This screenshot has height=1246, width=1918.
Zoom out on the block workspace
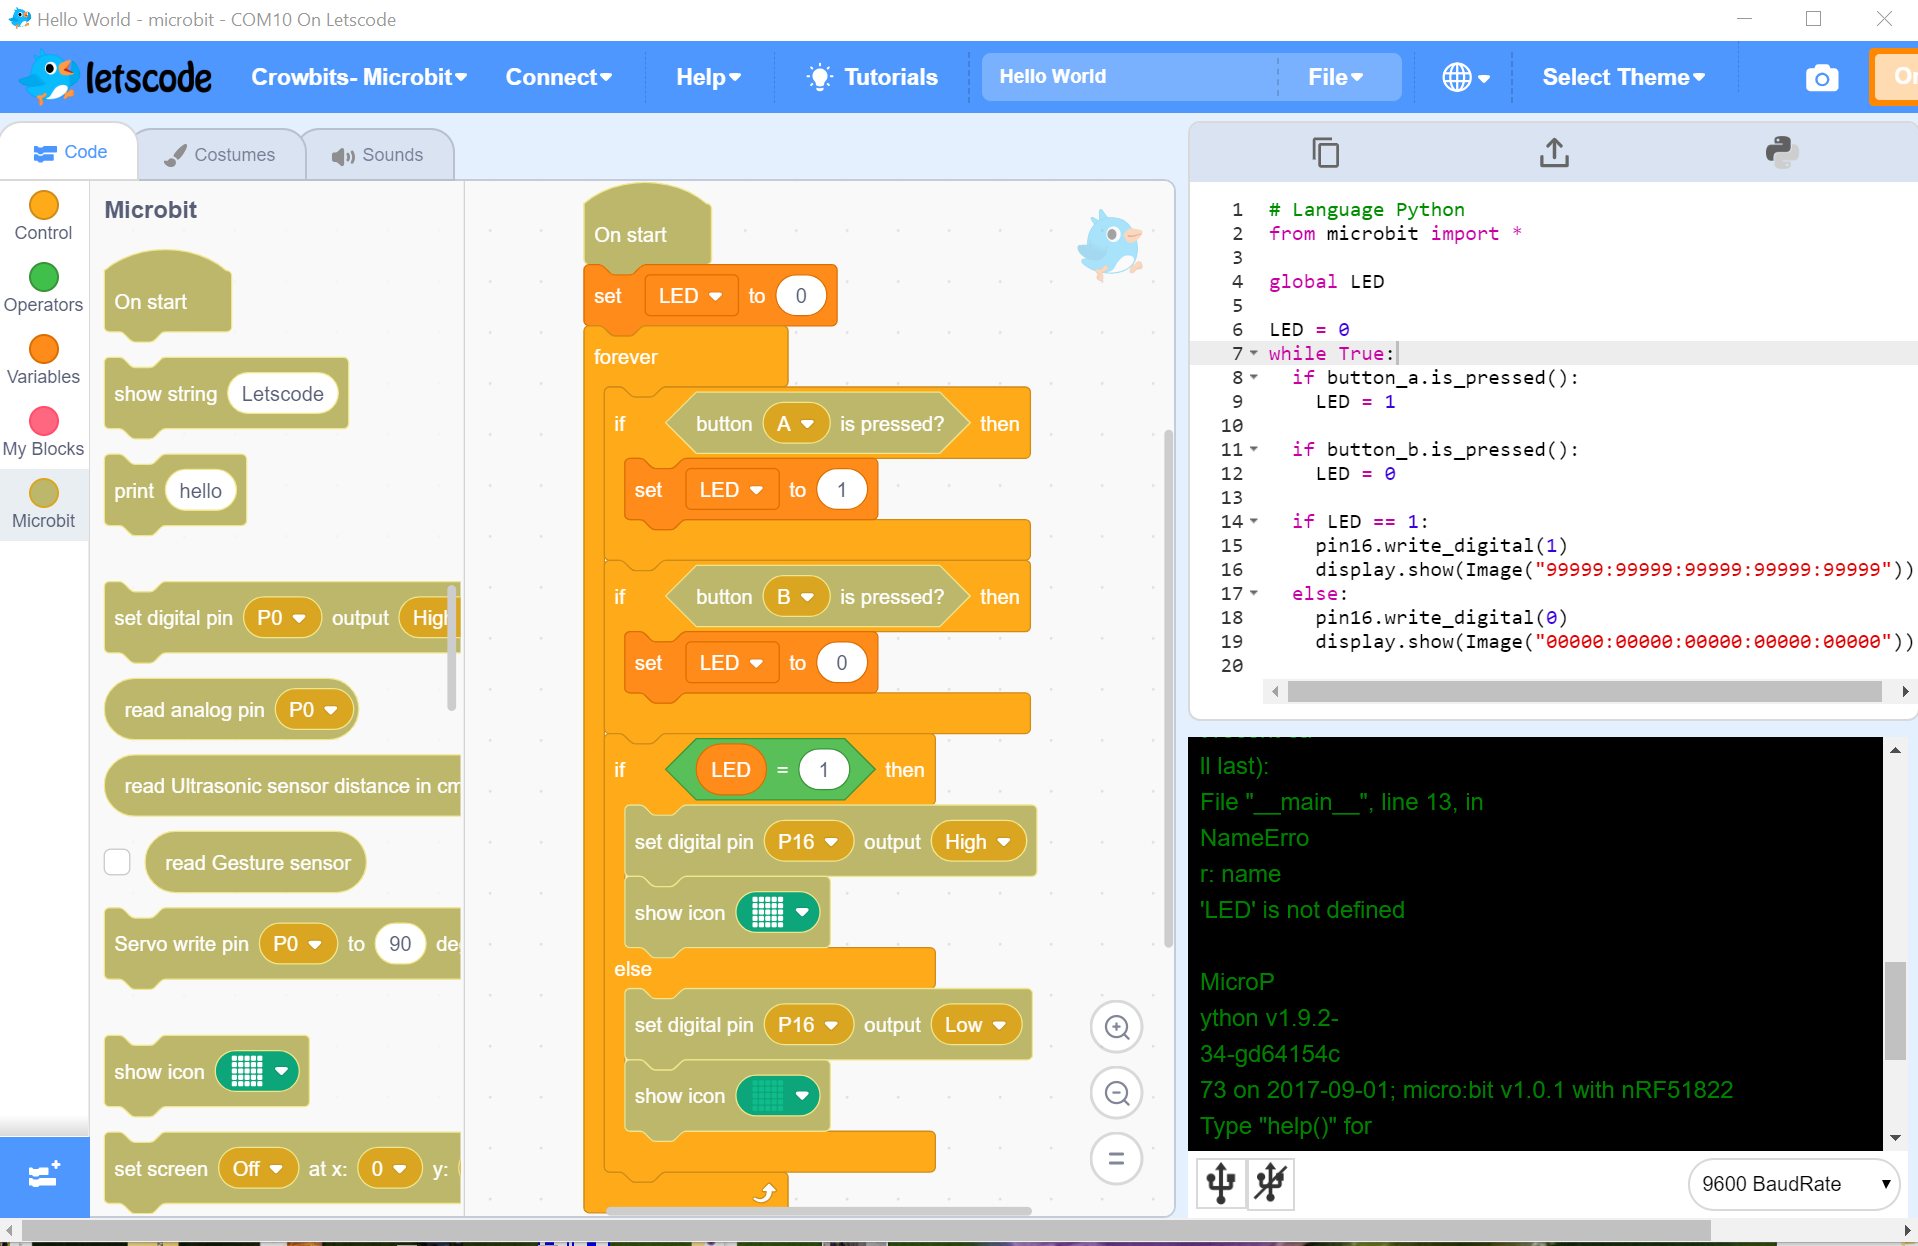click(x=1117, y=1093)
